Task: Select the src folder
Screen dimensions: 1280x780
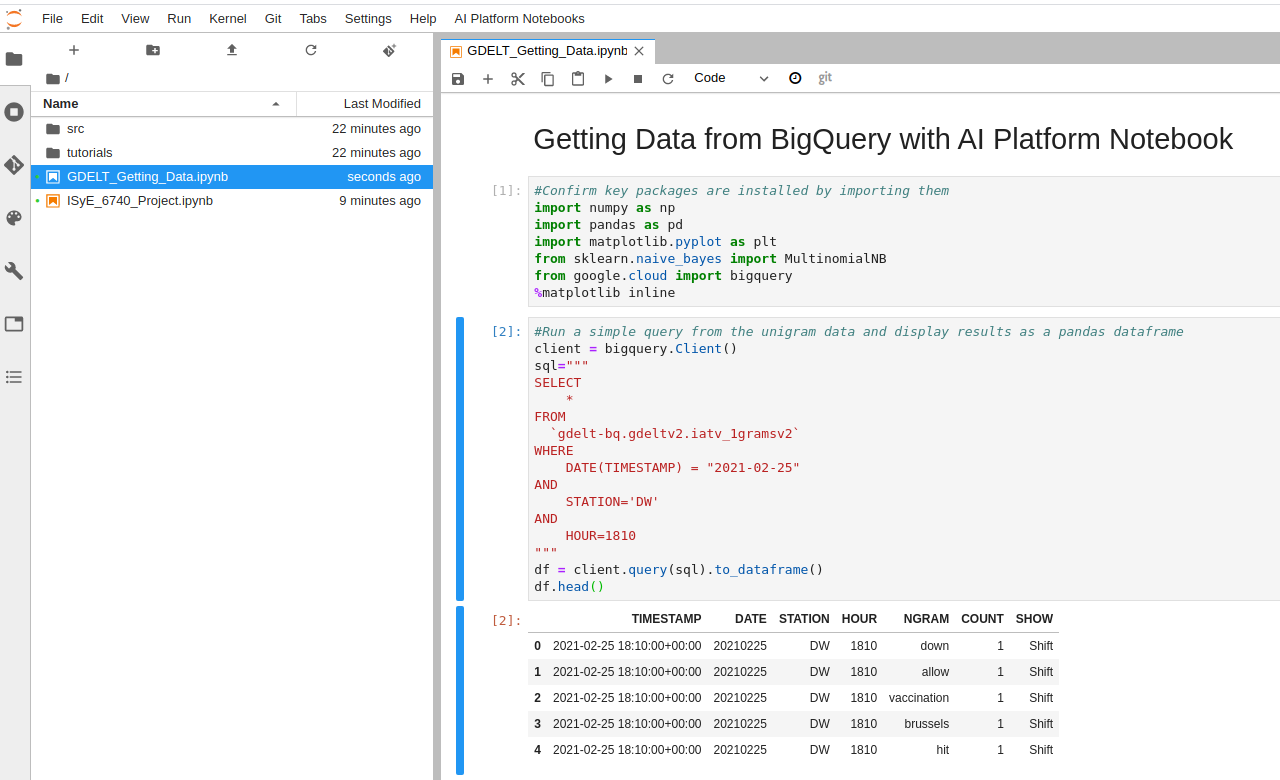Action: [x=232, y=129]
